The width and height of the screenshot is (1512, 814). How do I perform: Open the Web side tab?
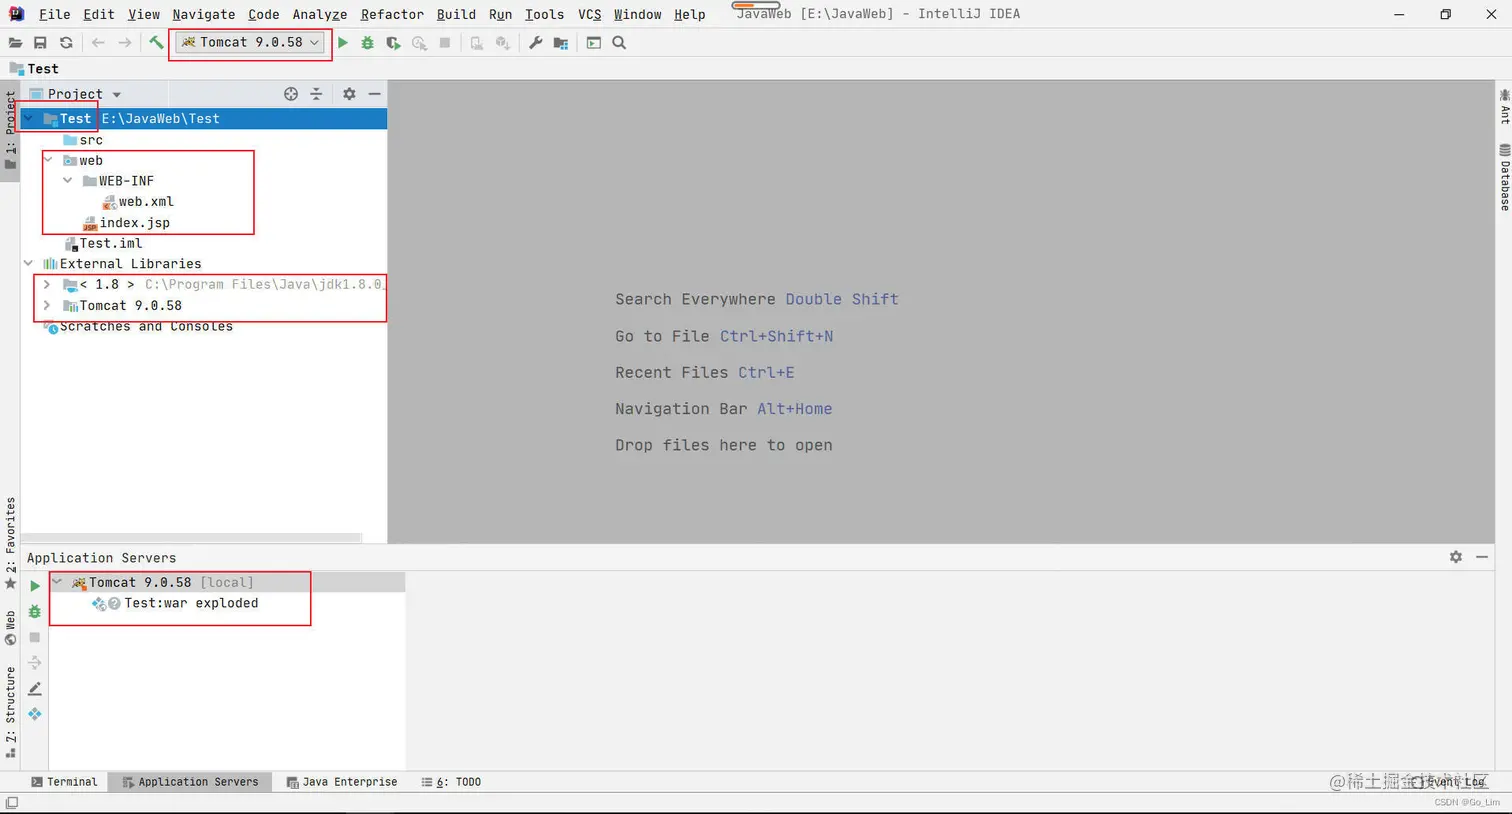[x=11, y=628]
